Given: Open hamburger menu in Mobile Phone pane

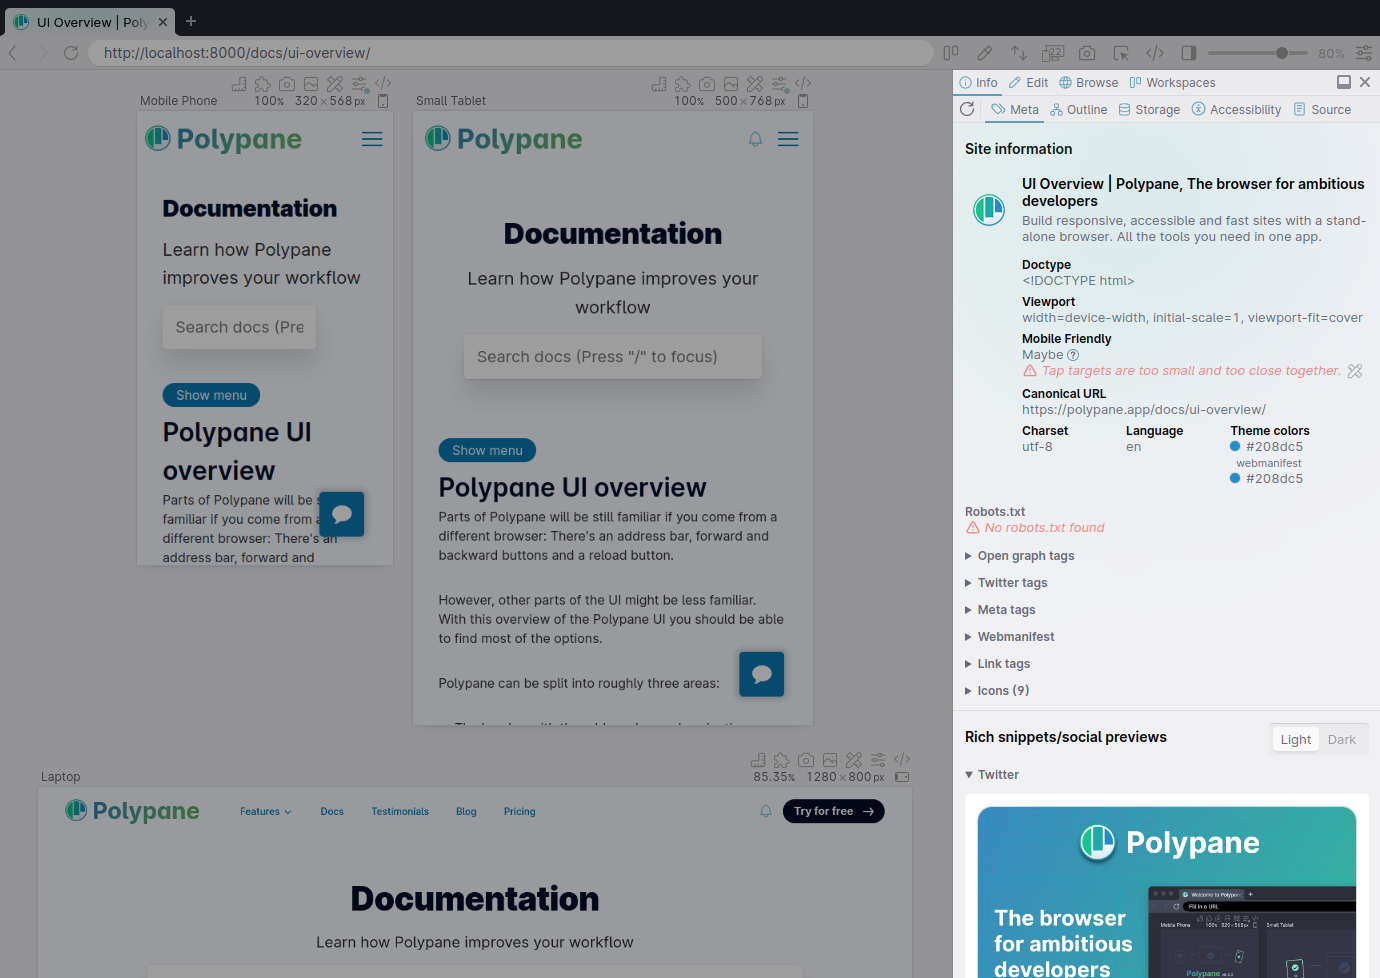Looking at the screenshot, I should pyautogui.click(x=372, y=139).
